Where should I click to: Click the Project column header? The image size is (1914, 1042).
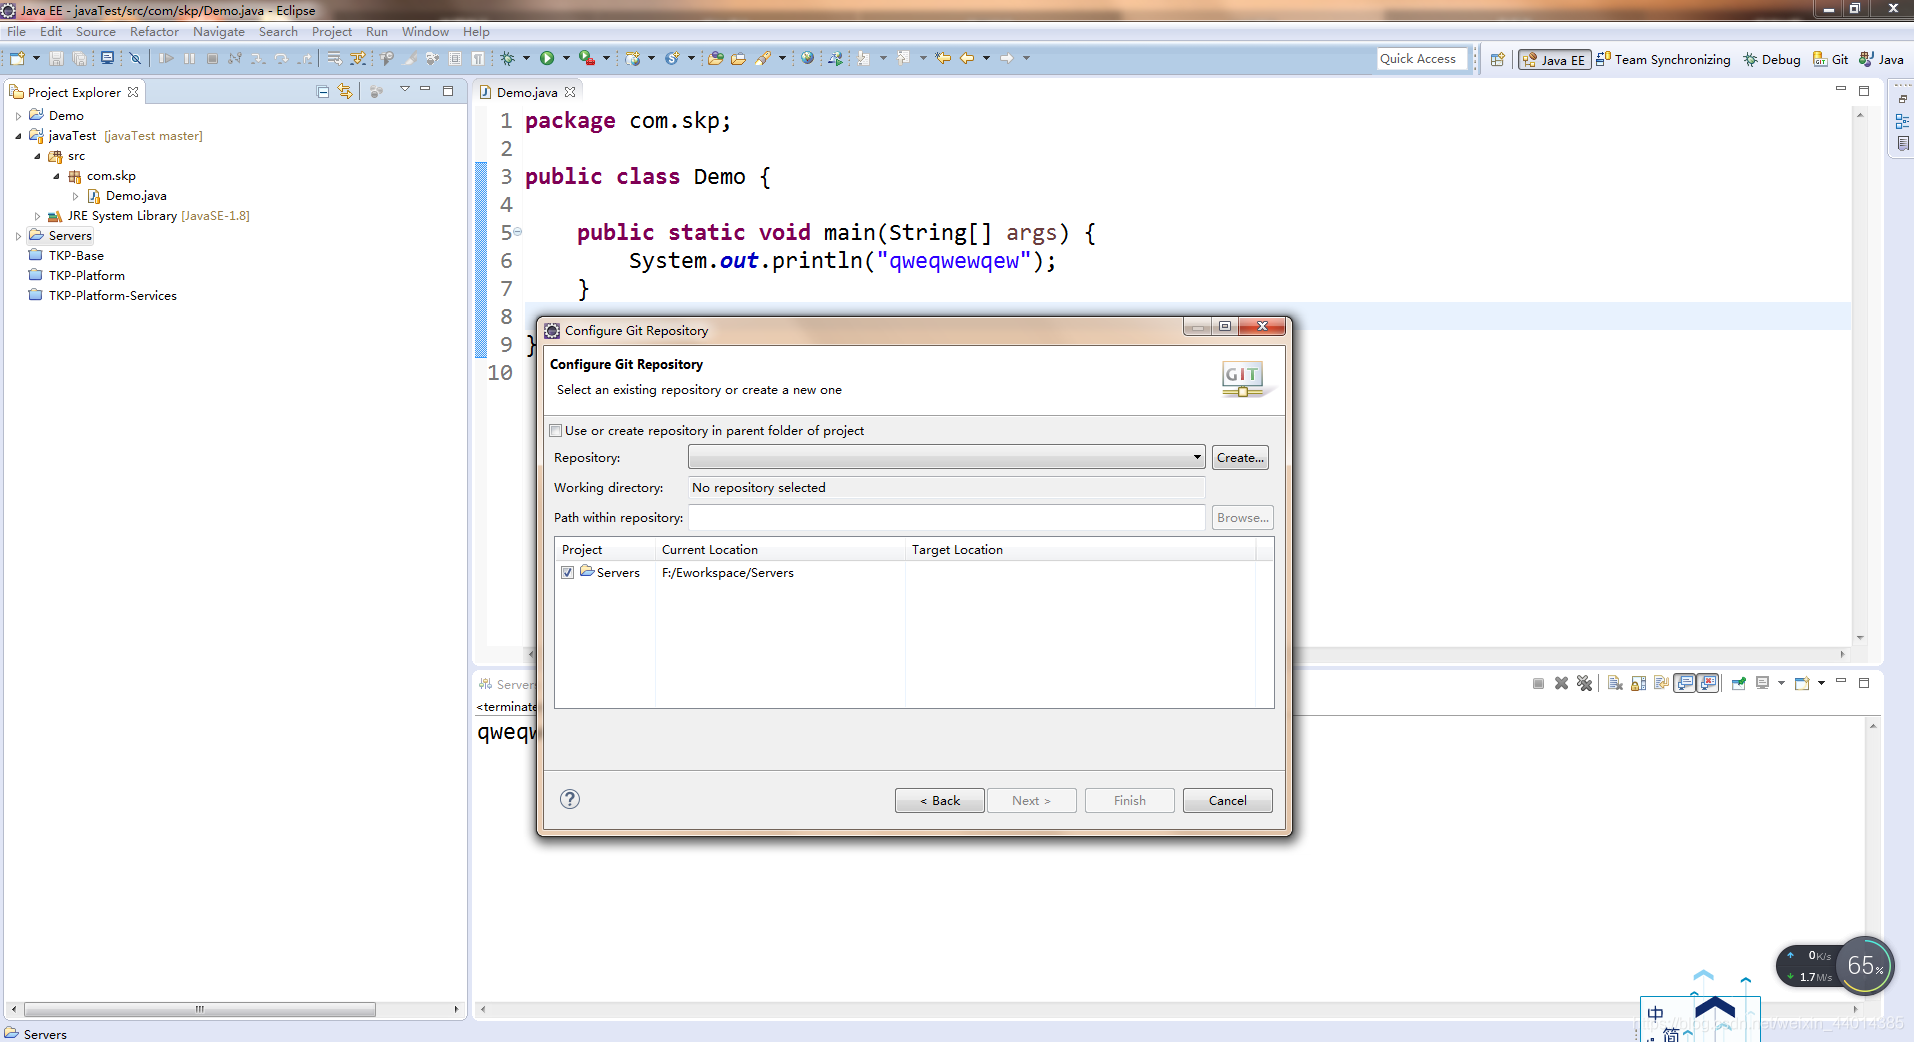click(x=605, y=549)
